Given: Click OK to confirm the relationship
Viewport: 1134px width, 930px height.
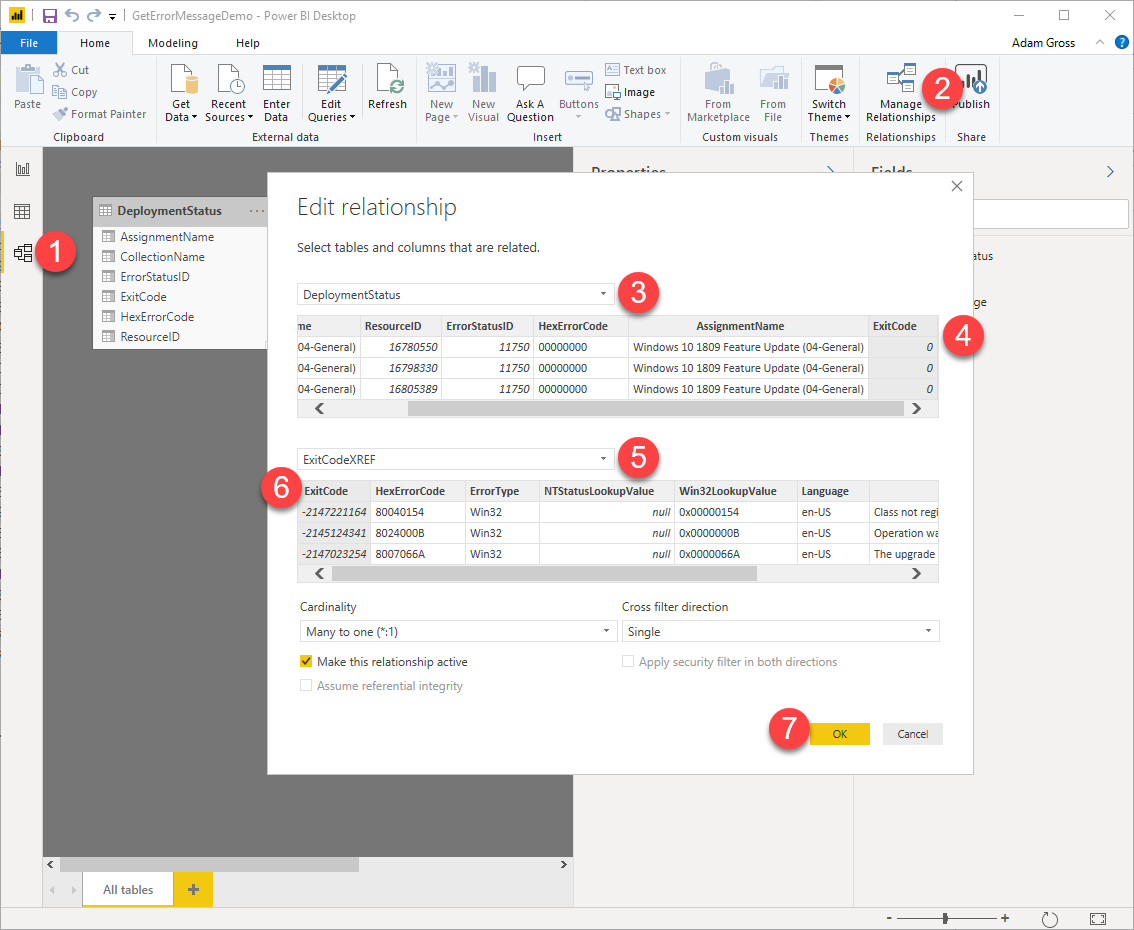Looking at the screenshot, I should pos(839,734).
